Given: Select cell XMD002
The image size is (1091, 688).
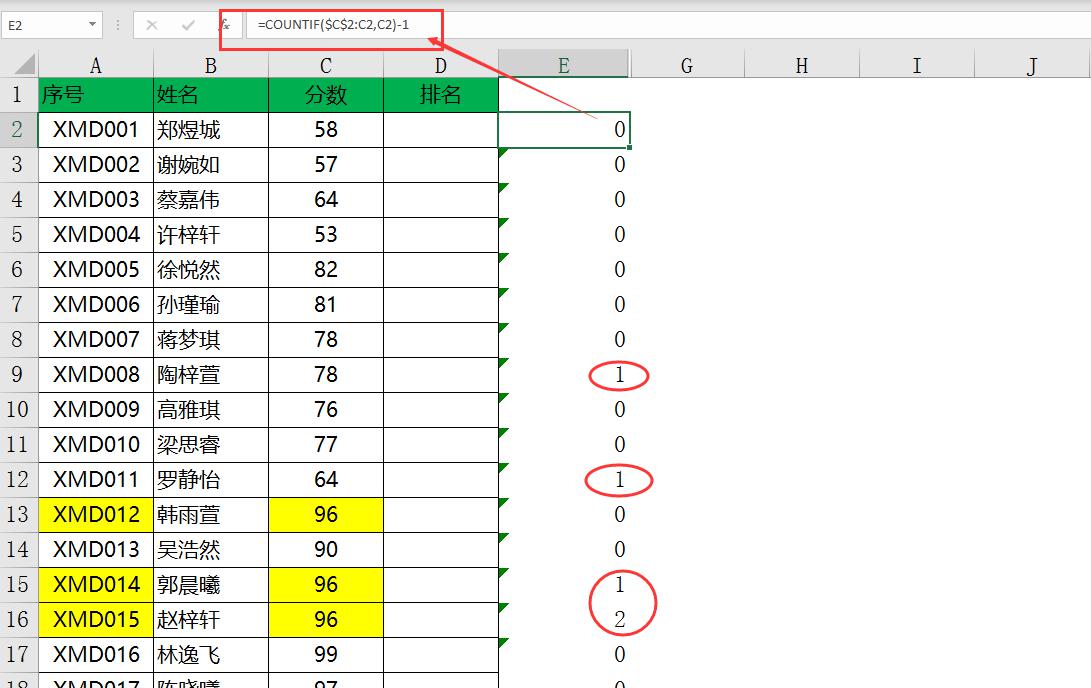Looking at the screenshot, I should (x=96, y=164).
